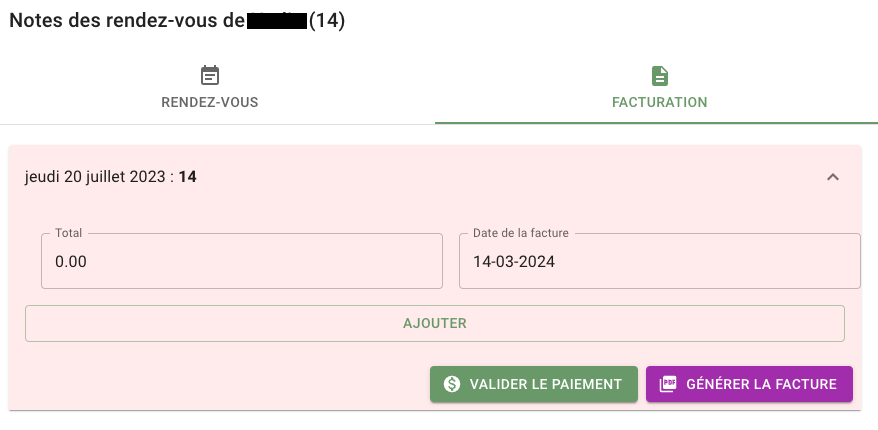Click the PDF icon in Générer la facture
This screenshot has height=430, width=878.
click(x=668, y=384)
